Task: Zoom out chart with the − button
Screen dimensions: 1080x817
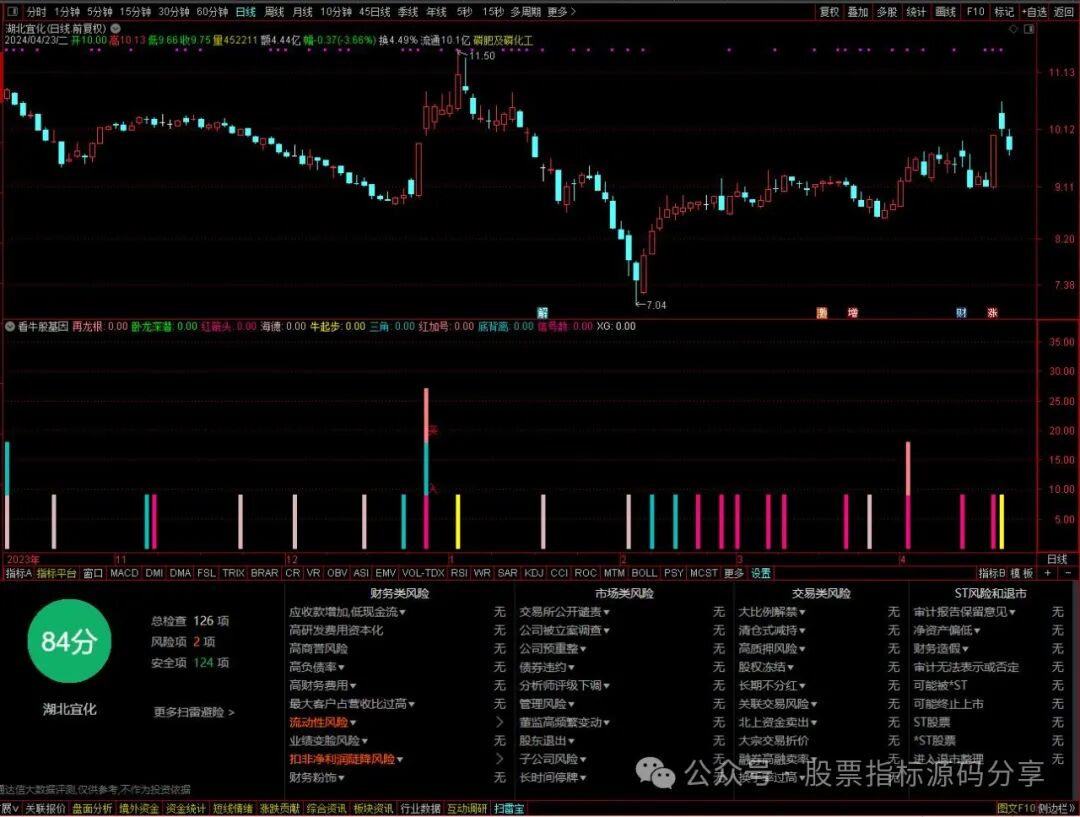Action: 1068,573
